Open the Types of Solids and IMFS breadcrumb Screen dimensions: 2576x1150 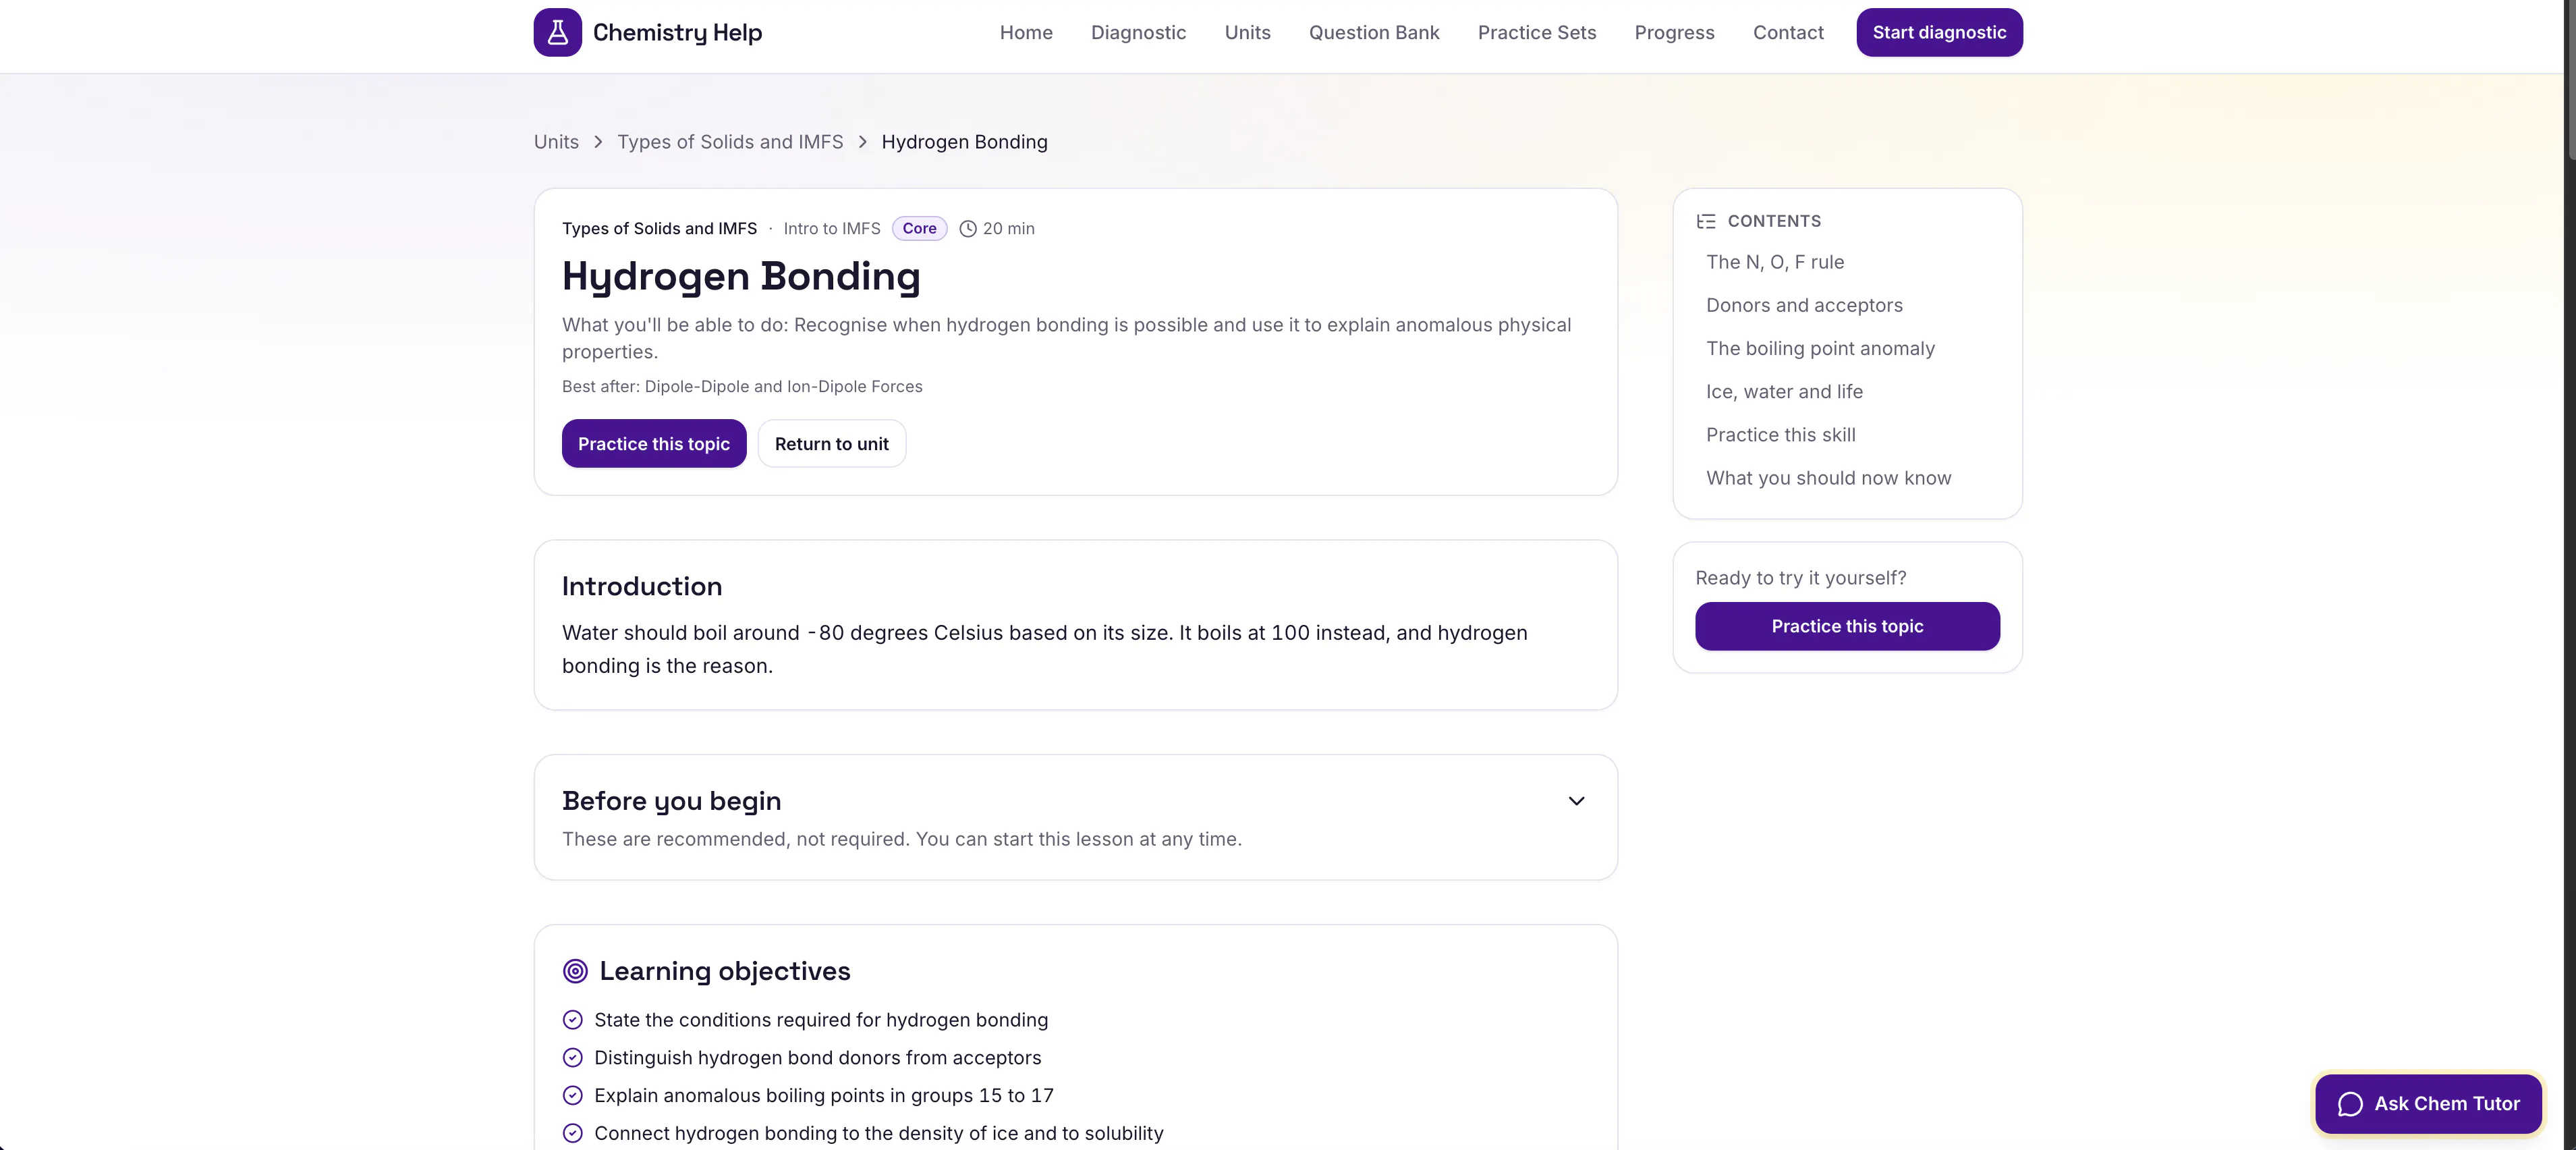pos(730,142)
